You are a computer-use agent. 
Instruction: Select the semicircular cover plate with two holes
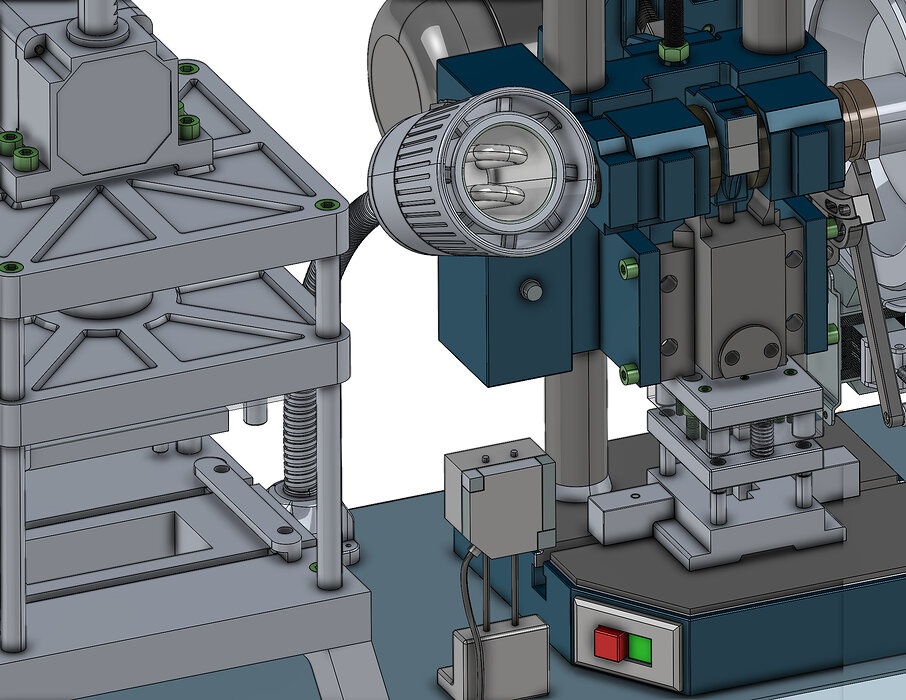pyautogui.click(x=750, y=350)
